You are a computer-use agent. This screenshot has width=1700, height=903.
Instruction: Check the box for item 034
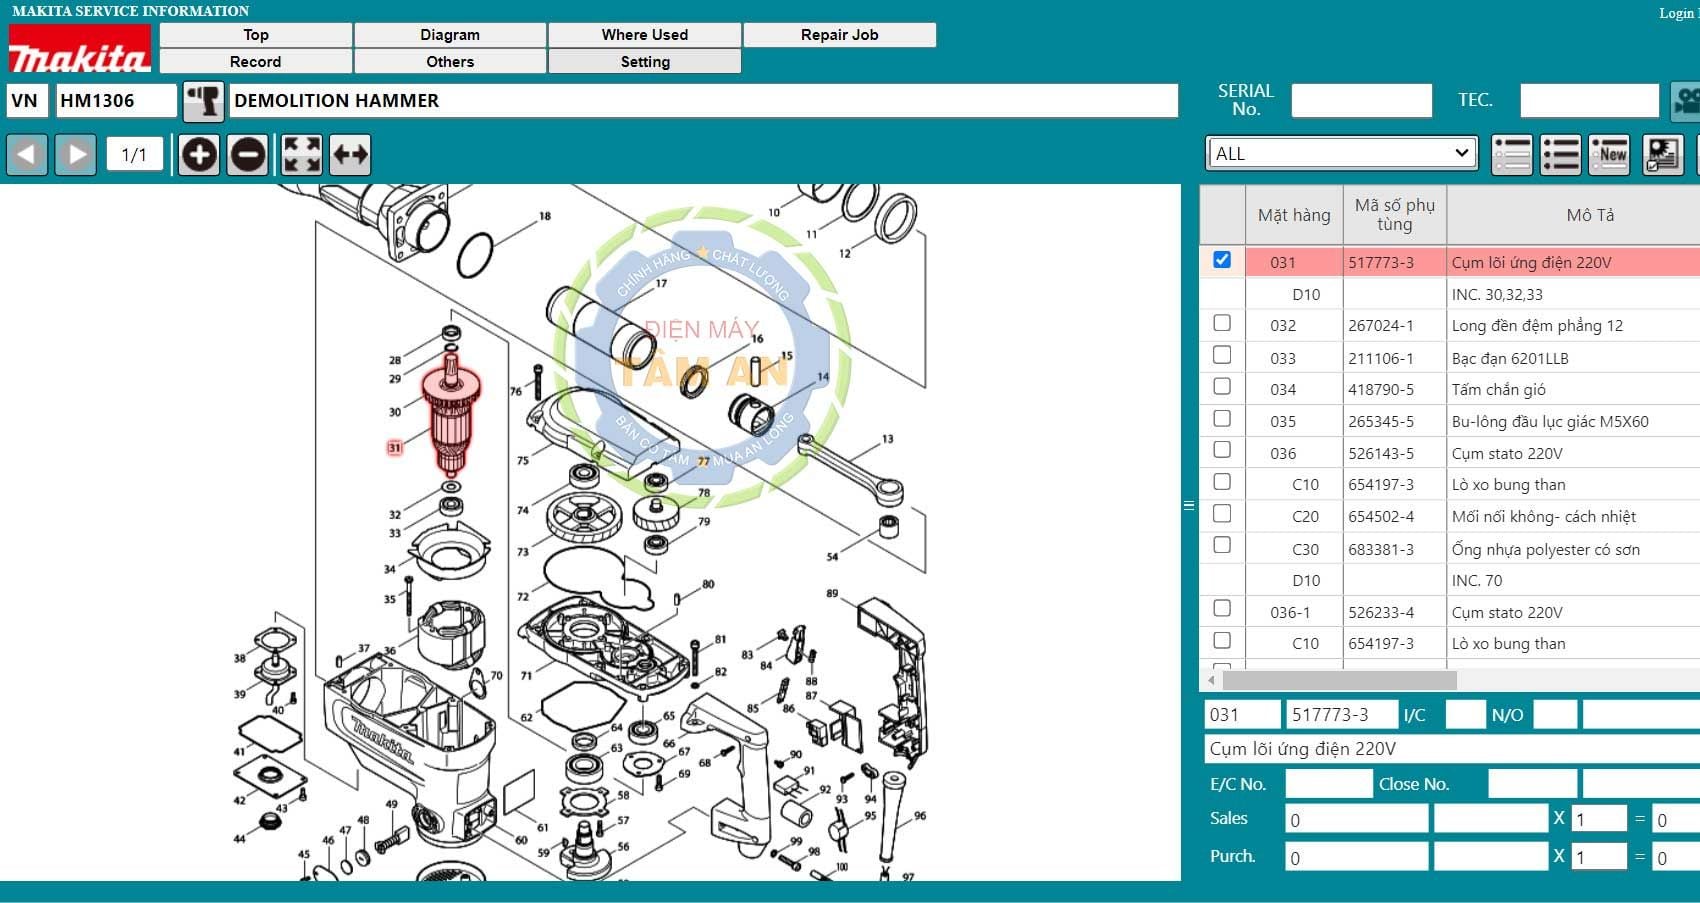[x=1222, y=387]
